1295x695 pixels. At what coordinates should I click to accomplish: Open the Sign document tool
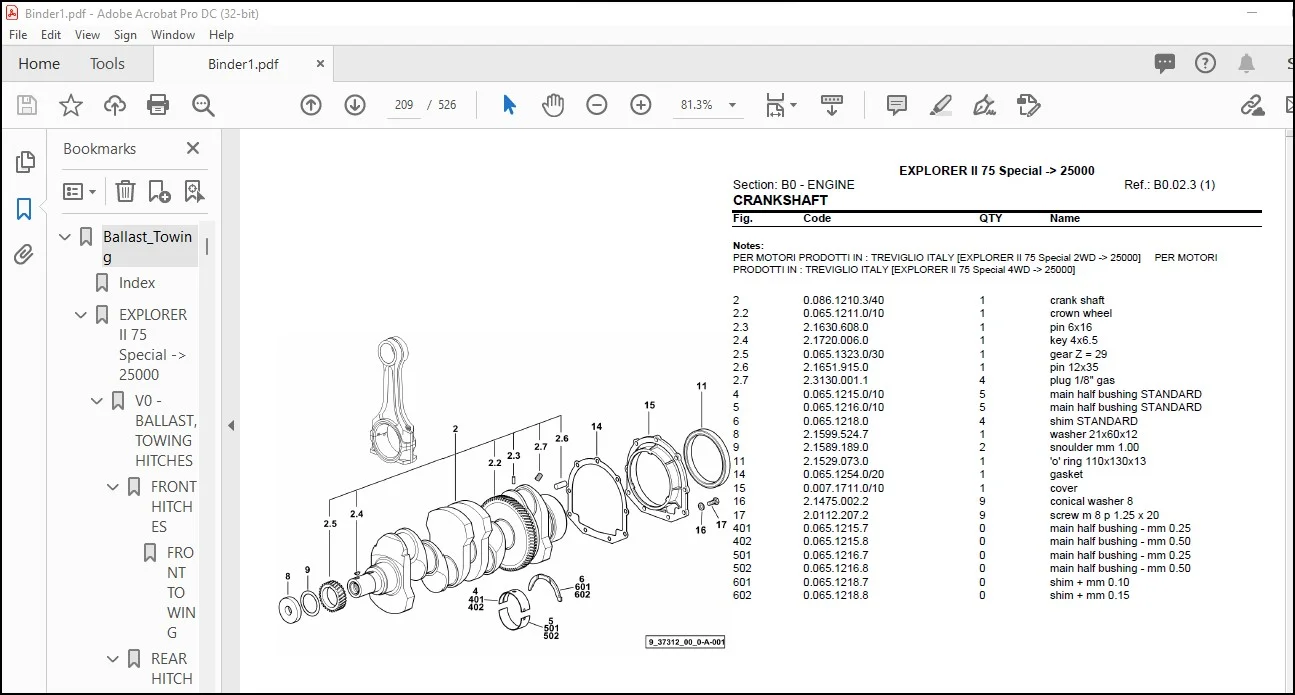[985, 105]
